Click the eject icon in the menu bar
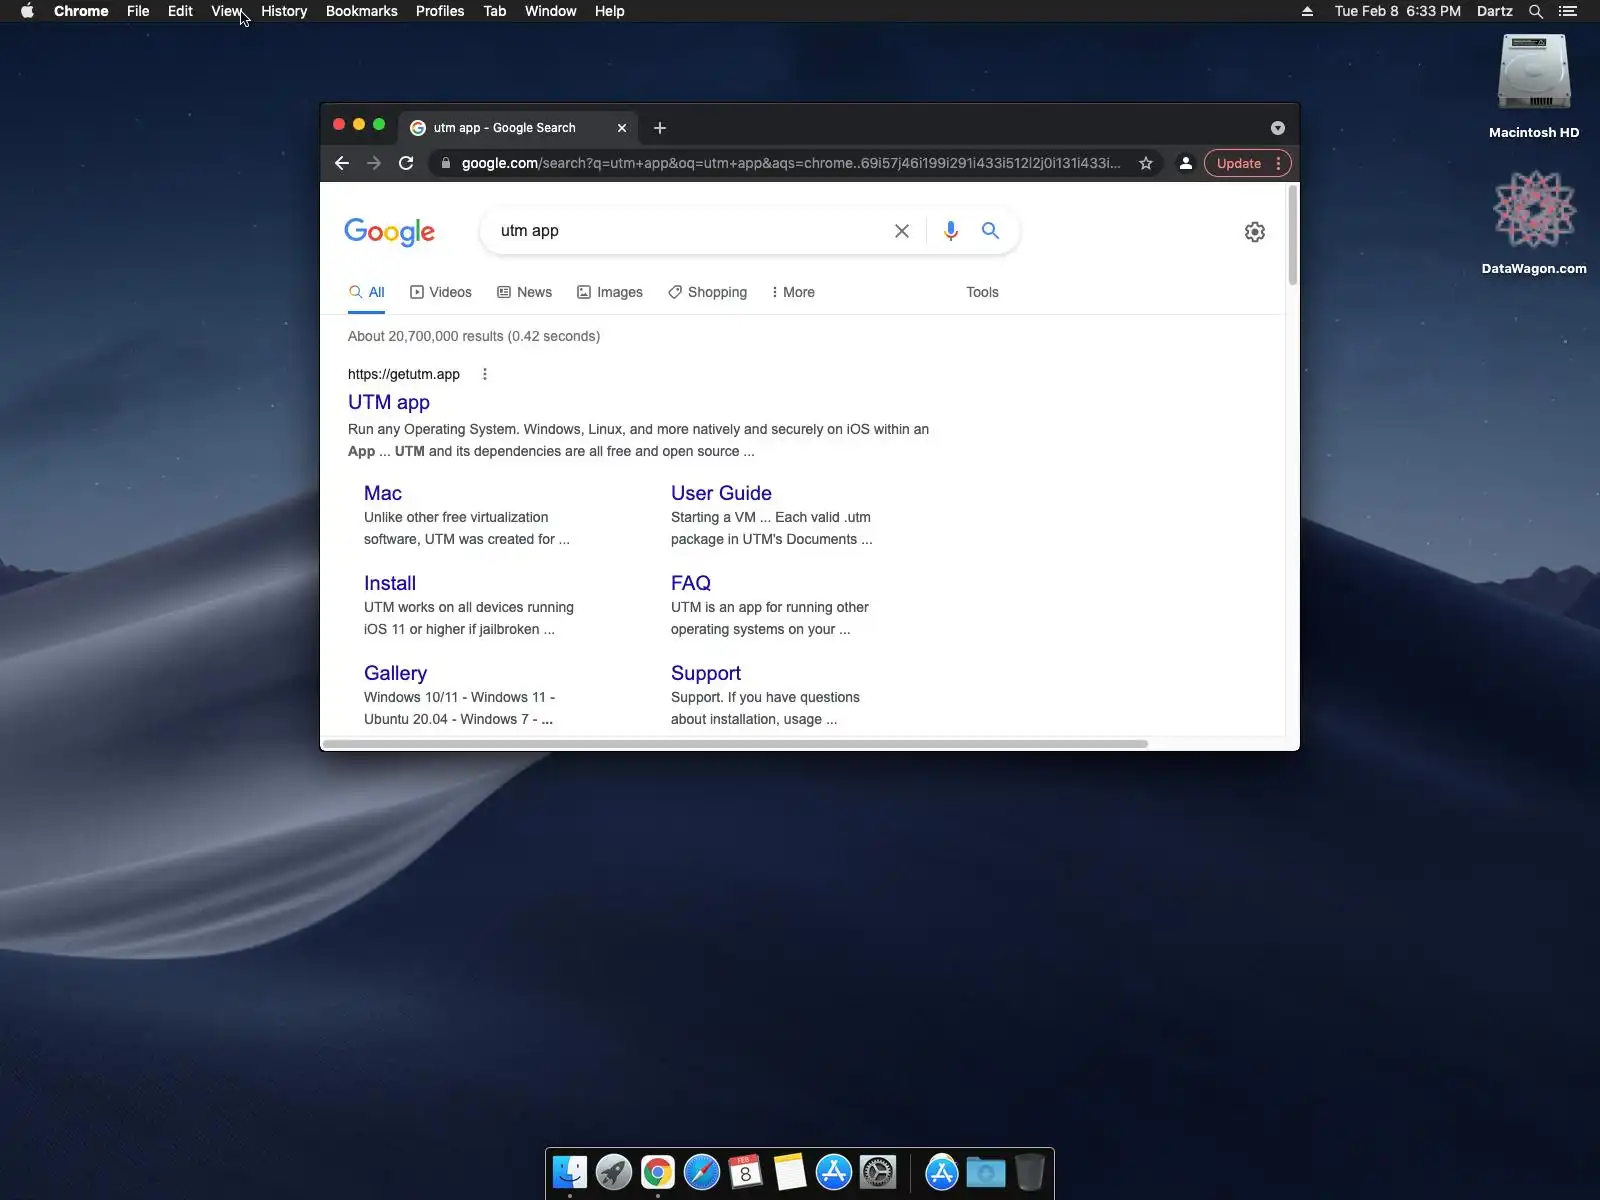 [1307, 11]
